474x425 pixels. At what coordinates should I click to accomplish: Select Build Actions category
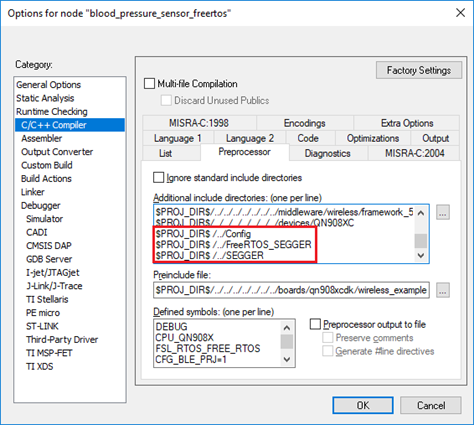click(46, 178)
